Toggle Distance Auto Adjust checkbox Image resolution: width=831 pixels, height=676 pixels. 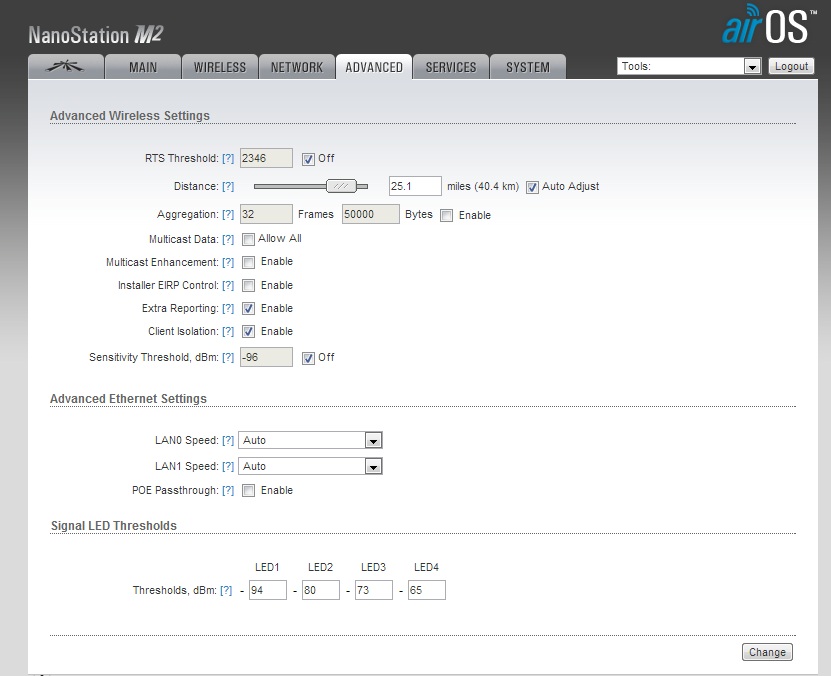[x=532, y=187]
